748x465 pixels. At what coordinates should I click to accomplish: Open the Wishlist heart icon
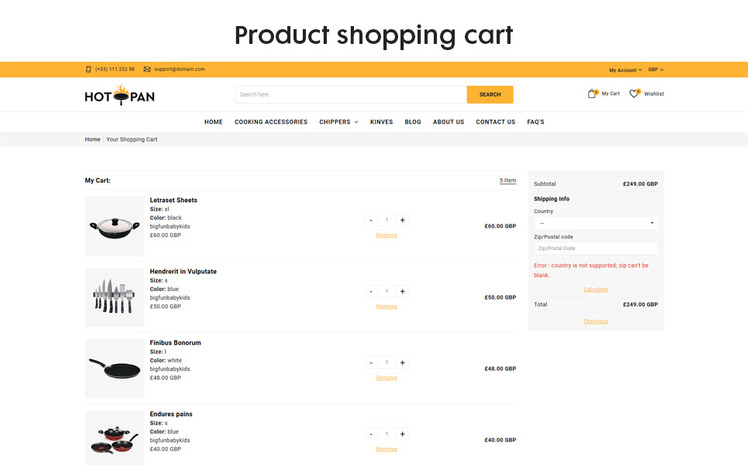coord(634,93)
